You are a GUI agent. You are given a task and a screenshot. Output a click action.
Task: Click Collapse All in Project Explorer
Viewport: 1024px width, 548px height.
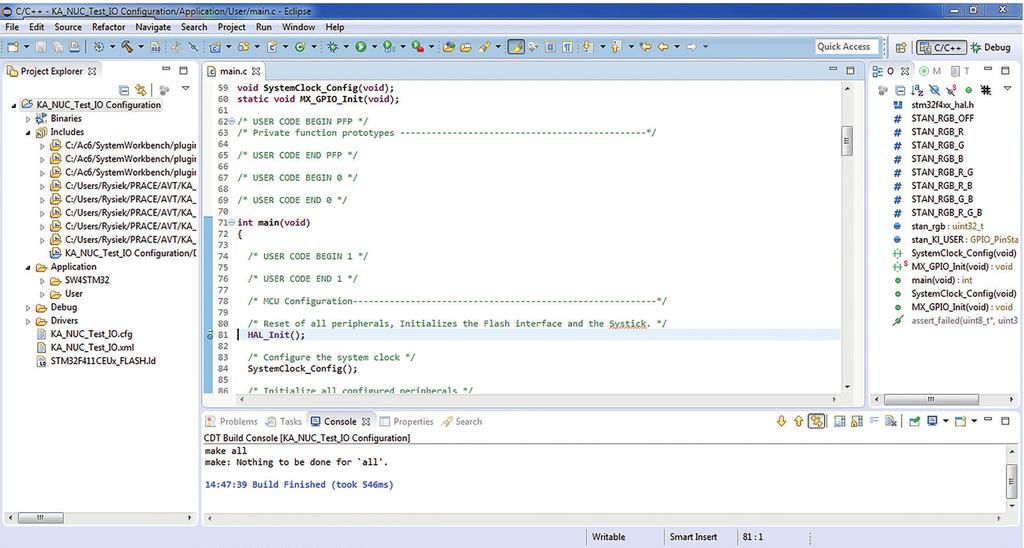(x=124, y=89)
